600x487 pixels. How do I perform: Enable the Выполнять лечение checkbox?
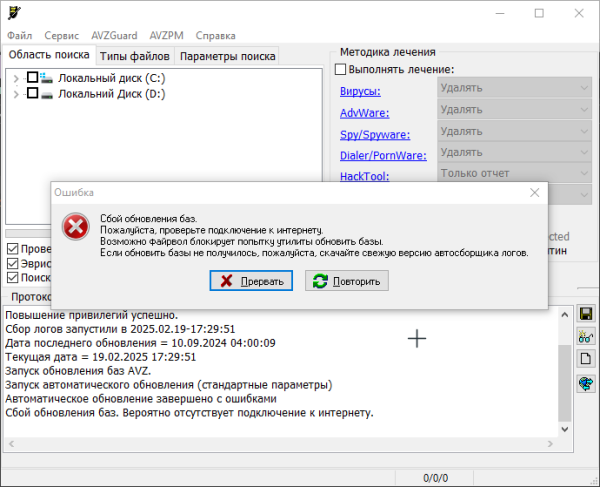click(x=340, y=69)
